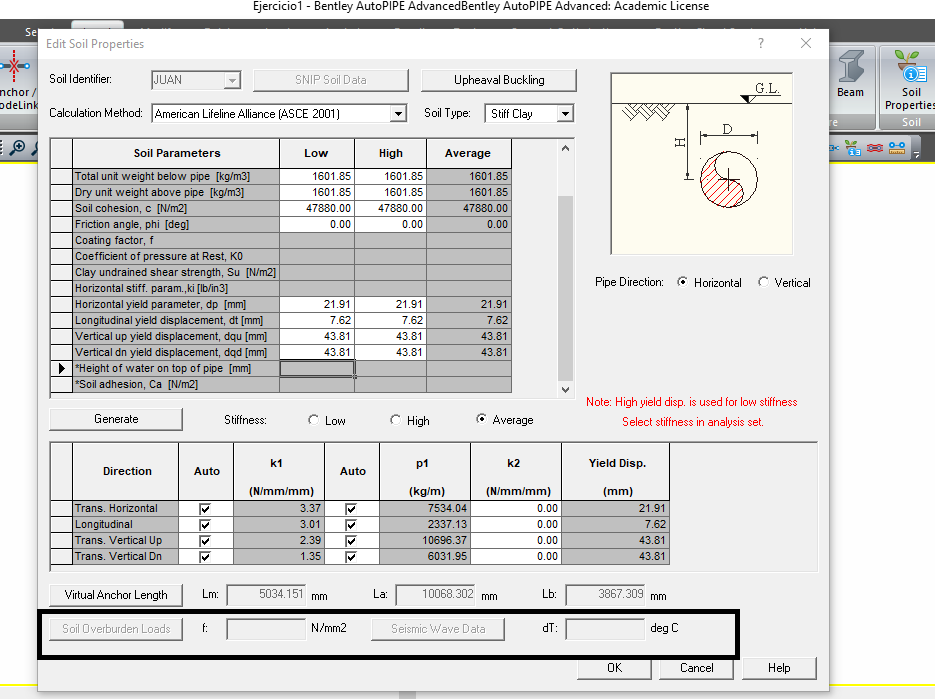Uncheck Auto p1 for Longitudinal row
The height and width of the screenshot is (699, 935).
pyautogui.click(x=351, y=525)
